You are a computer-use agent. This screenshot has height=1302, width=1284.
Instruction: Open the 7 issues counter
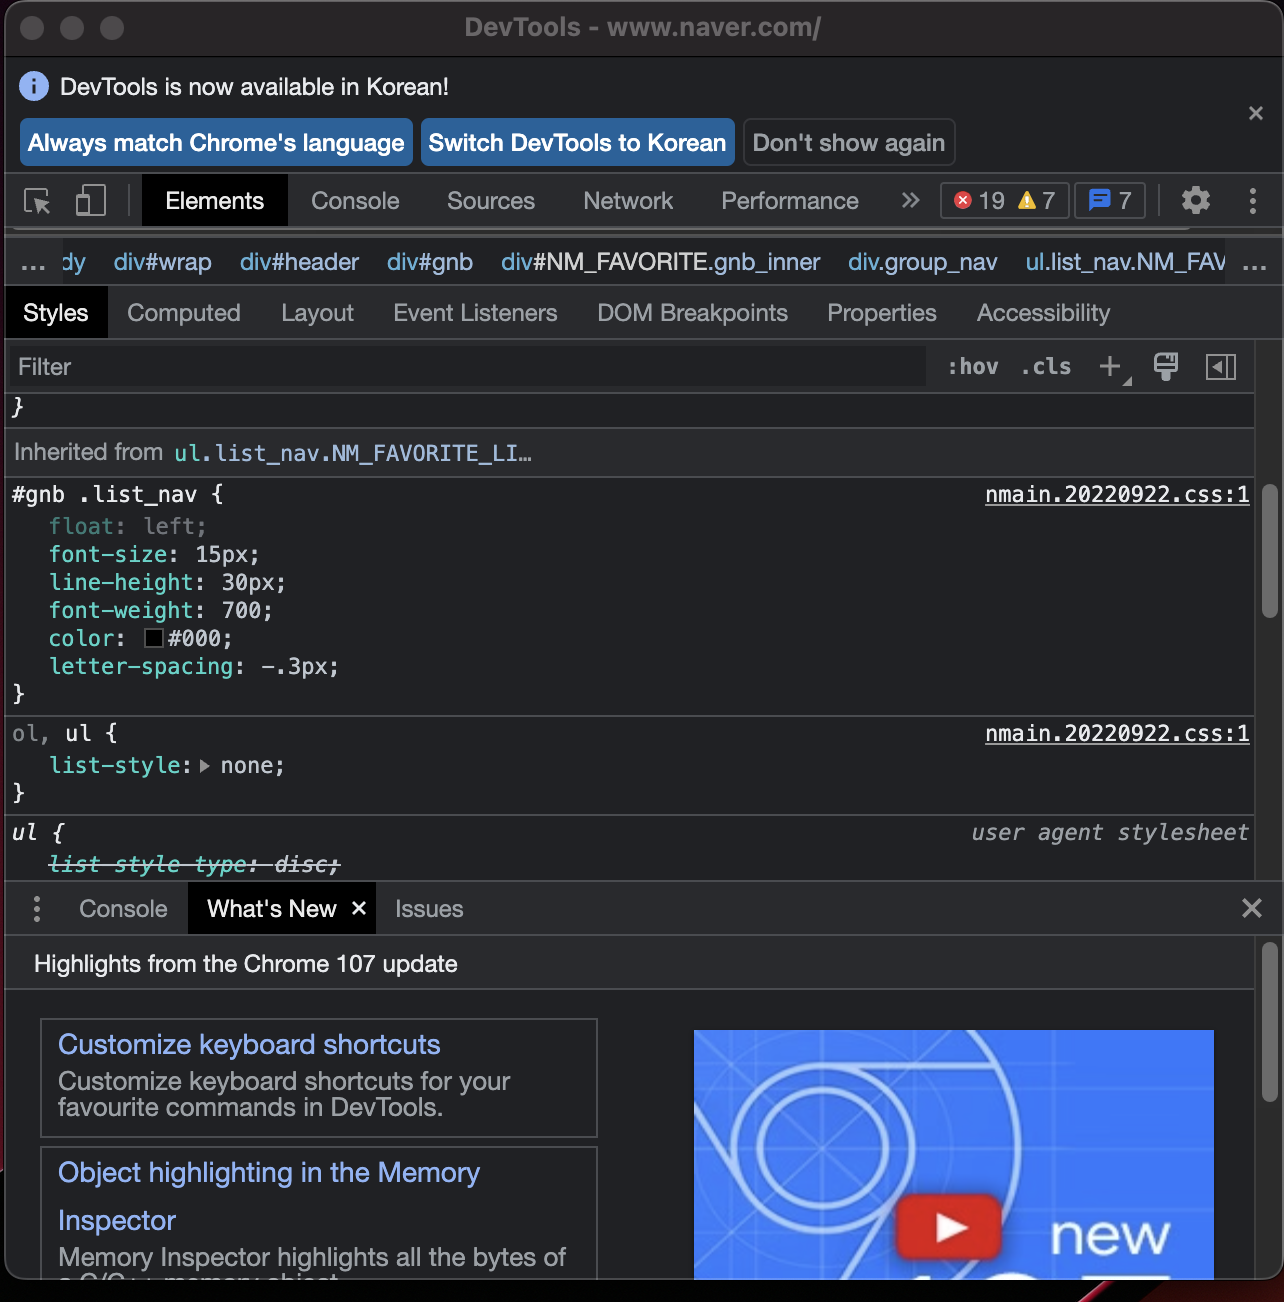pyautogui.click(x=1110, y=201)
